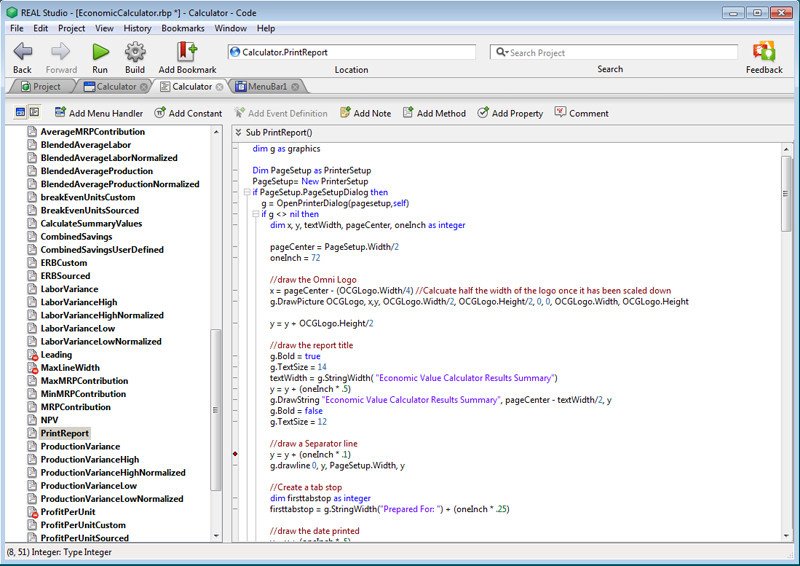
Task: Collapse the 'if g <> nil then' block
Action: pyautogui.click(x=256, y=214)
